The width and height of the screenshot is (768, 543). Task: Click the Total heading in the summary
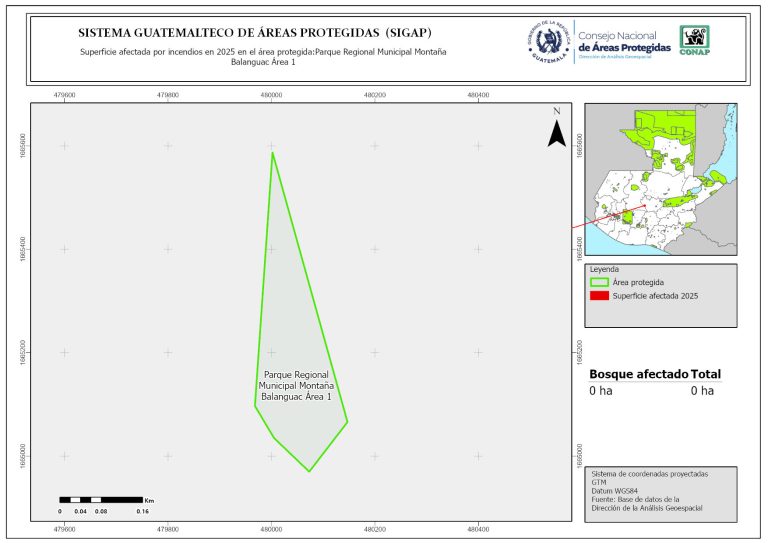tap(705, 374)
